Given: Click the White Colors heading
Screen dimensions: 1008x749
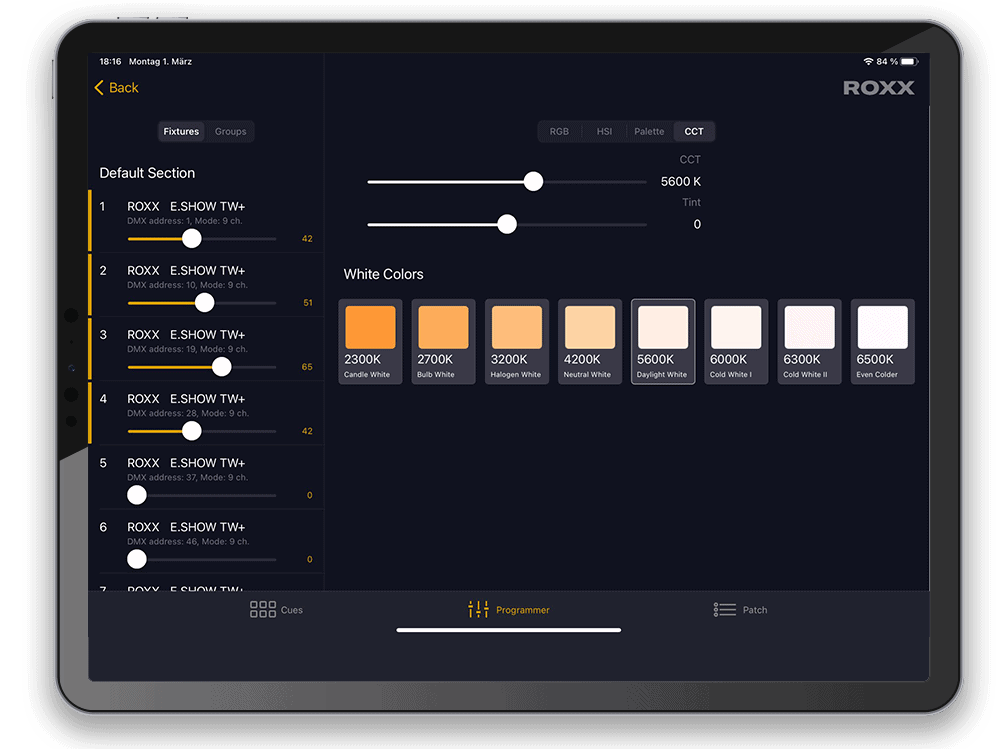Looking at the screenshot, I should pyautogui.click(x=384, y=275).
